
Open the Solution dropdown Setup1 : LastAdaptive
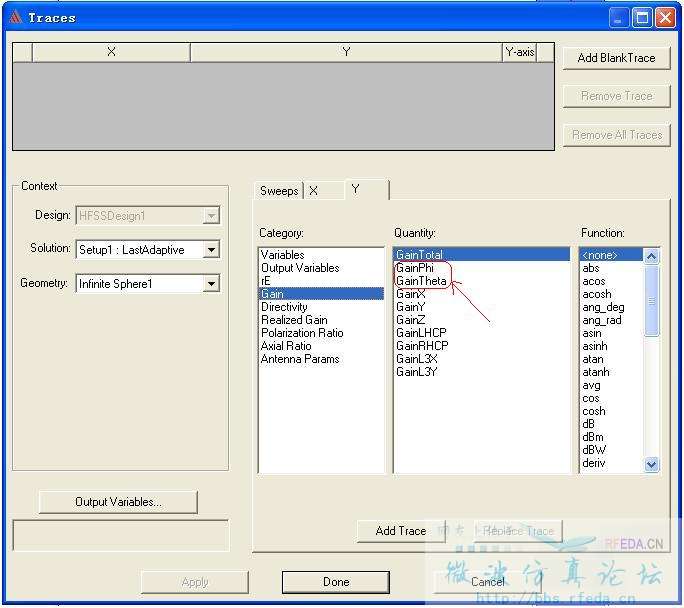point(210,250)
